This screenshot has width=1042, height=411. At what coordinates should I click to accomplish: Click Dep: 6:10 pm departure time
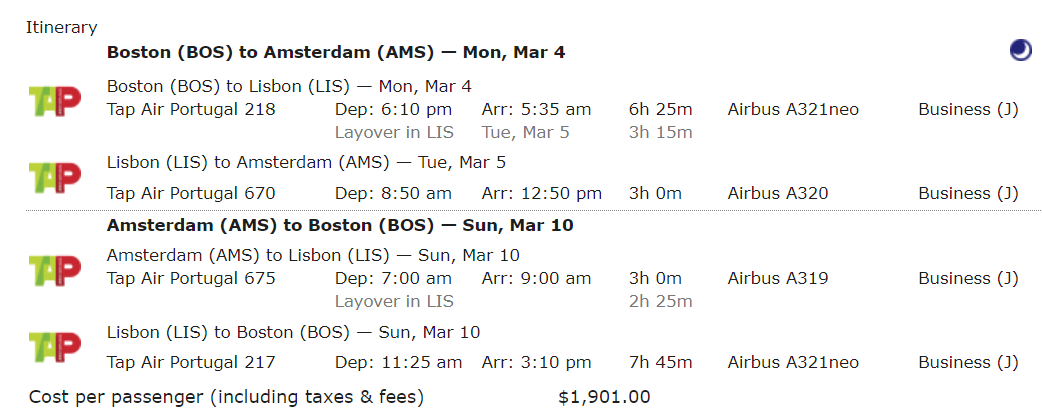393,109
